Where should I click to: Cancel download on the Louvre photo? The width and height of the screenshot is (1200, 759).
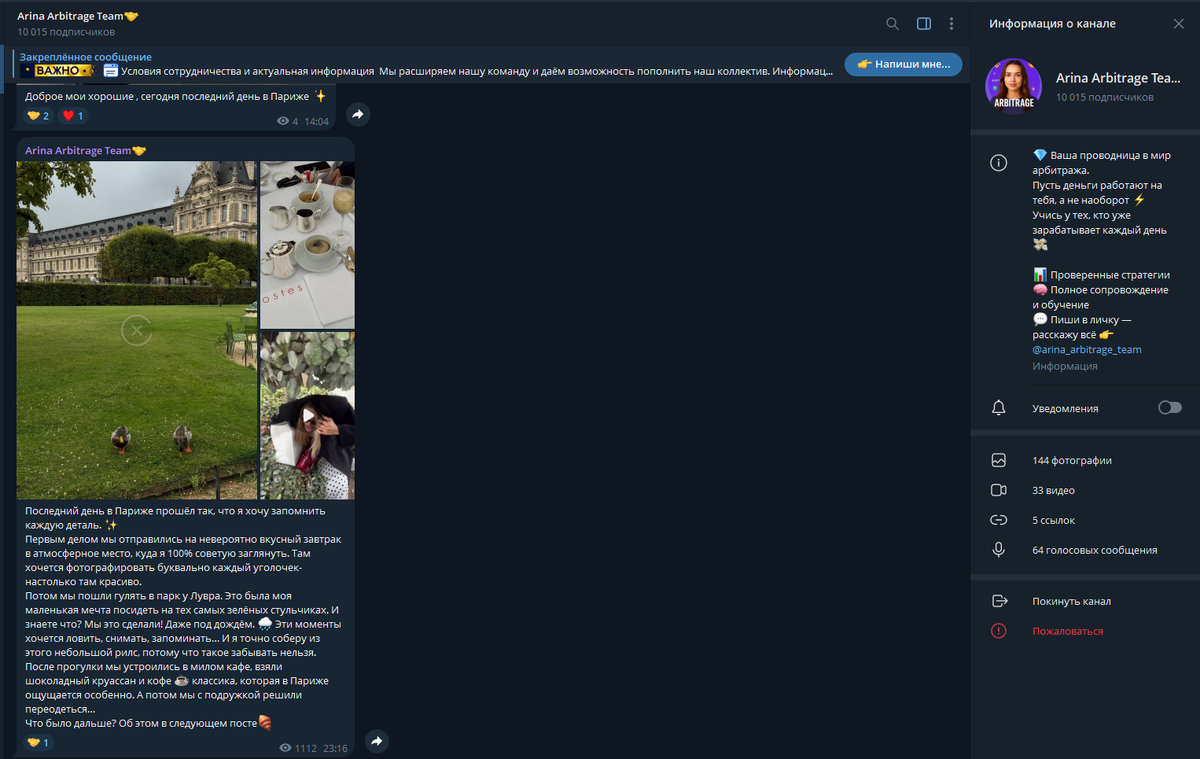[x=137, y=330]
